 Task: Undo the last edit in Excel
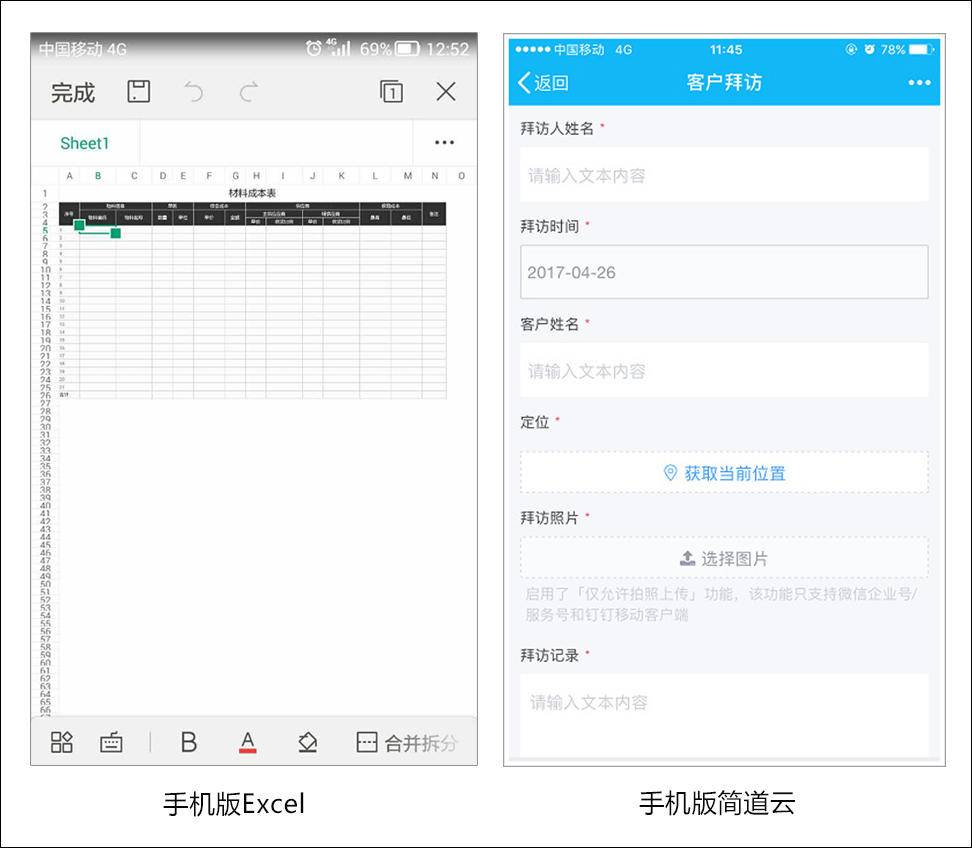193,92
